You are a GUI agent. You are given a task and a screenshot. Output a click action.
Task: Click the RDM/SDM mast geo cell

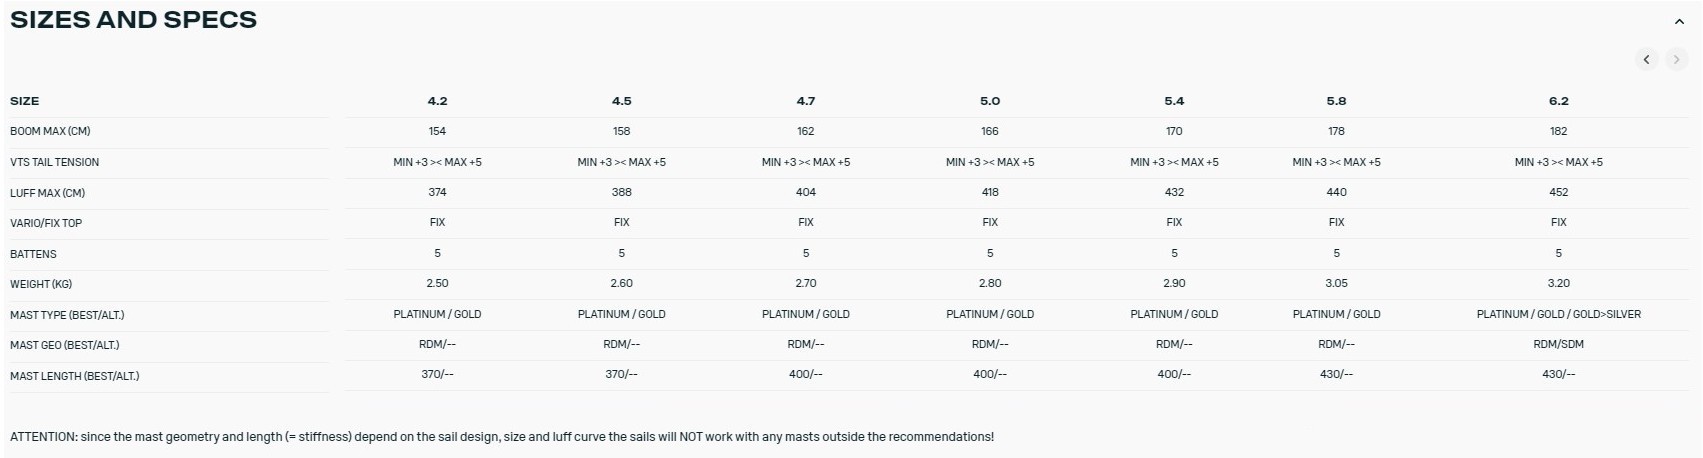pyautogui.click(x=1558, y=344)
